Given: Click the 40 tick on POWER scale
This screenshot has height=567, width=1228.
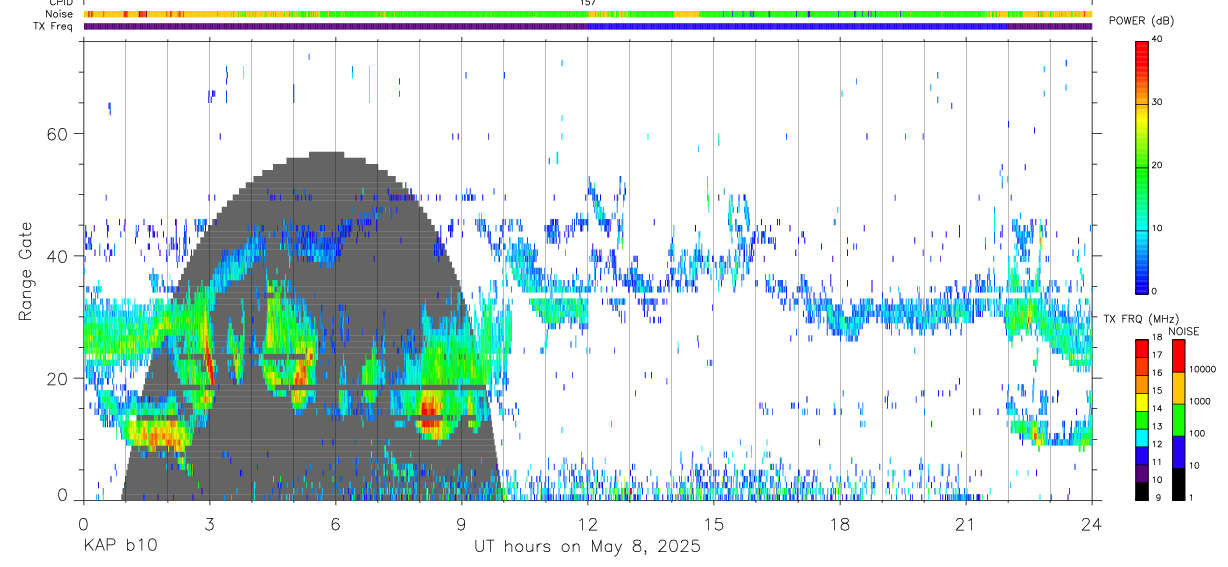Looking at the screenshot, I should coord(1157,40).
